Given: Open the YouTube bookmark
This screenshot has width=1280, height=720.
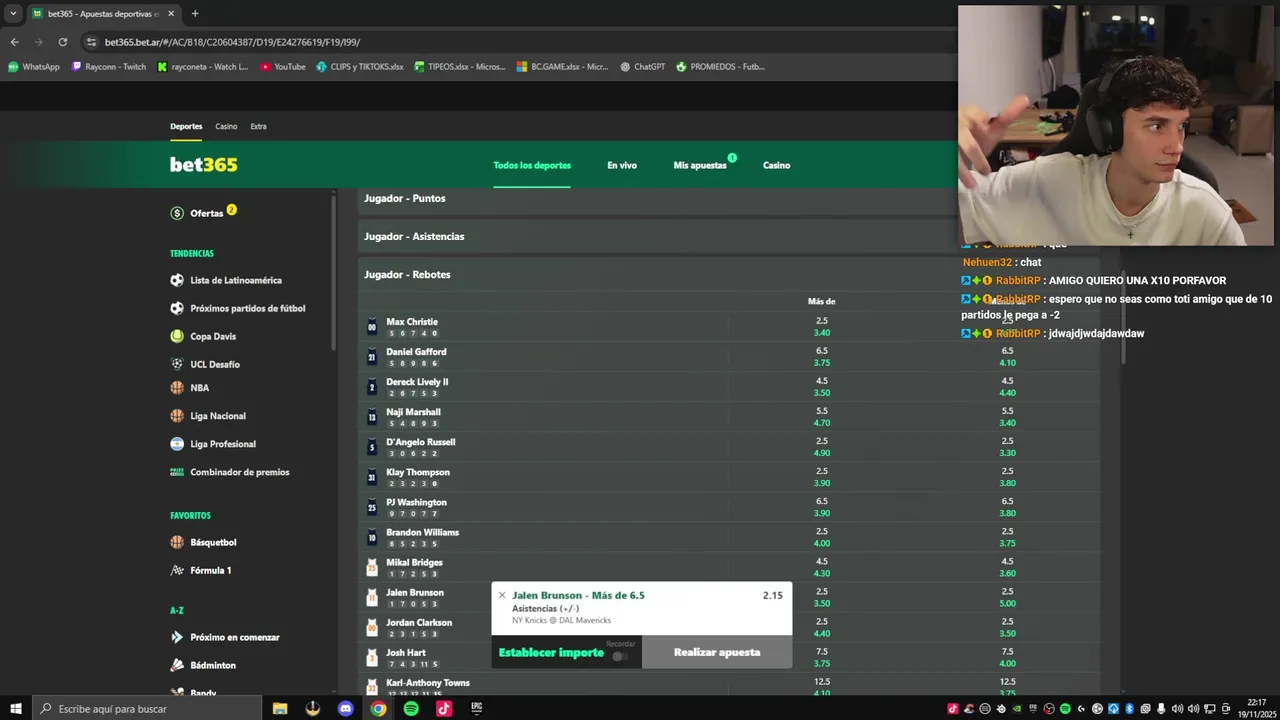Looking at the screenshot, I should (x=282, y=67).
